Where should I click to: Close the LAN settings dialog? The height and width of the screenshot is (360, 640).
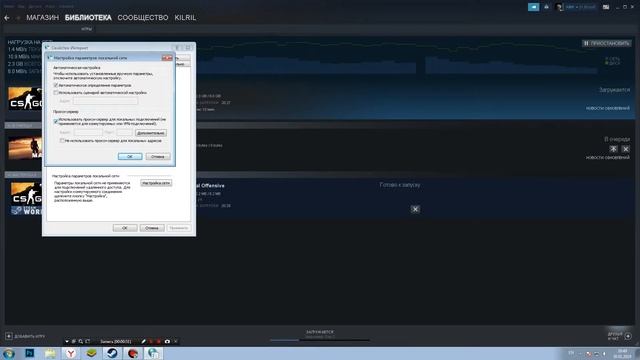[x=167, y=58]
